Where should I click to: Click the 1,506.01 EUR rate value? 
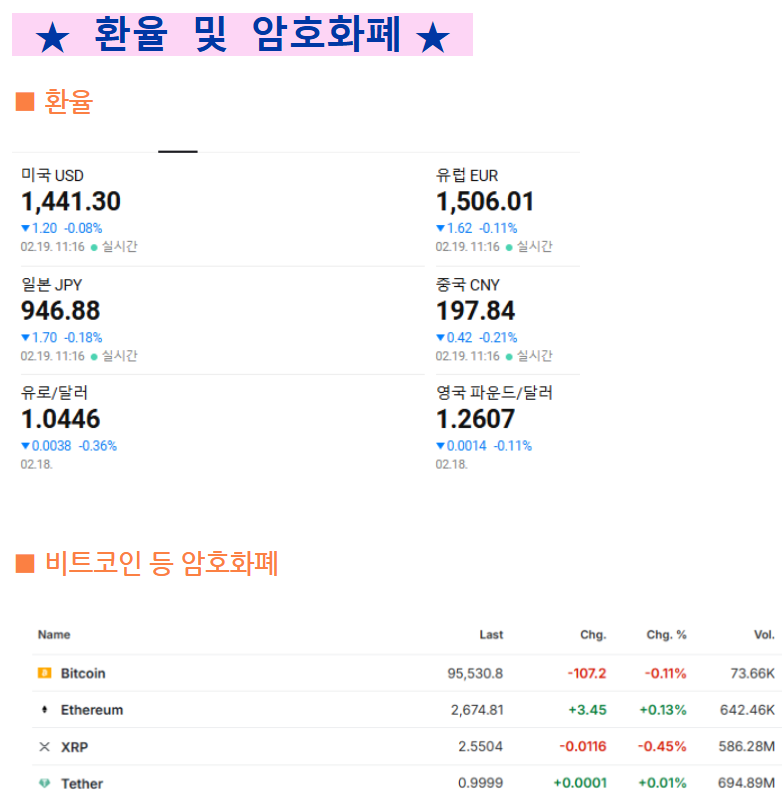(x=485, y=202)
